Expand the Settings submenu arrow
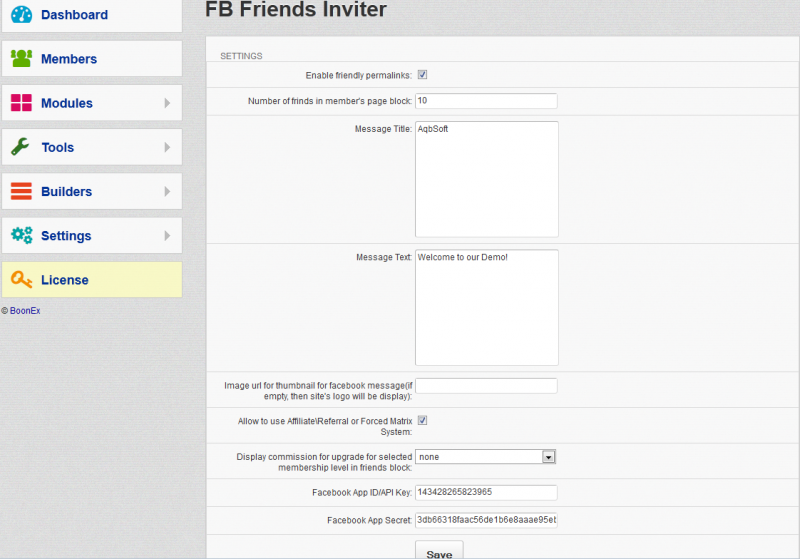 click(x=167, y=236)
